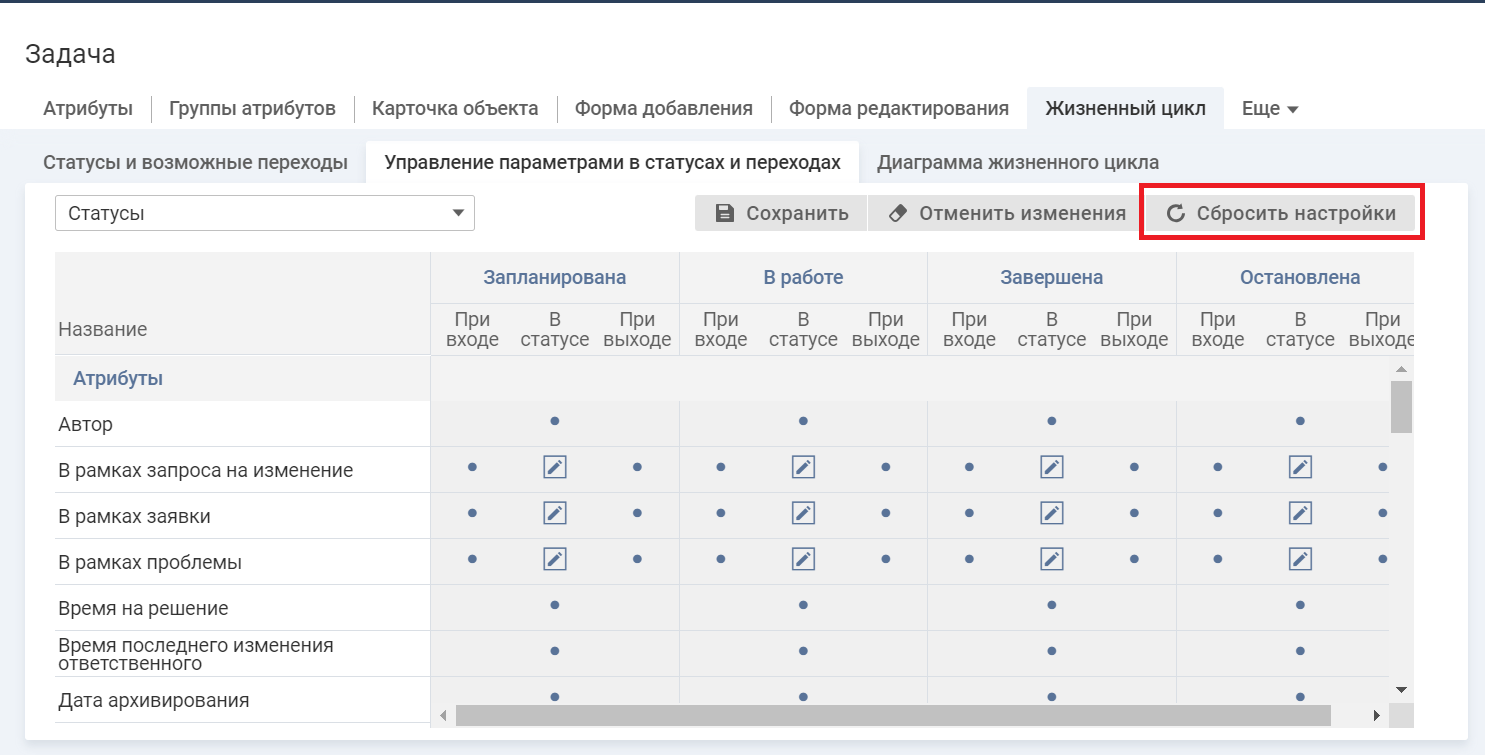Click edit icon for 'В рамках заявки' under В работе
1485x755 pixels.
pos(803,513)
